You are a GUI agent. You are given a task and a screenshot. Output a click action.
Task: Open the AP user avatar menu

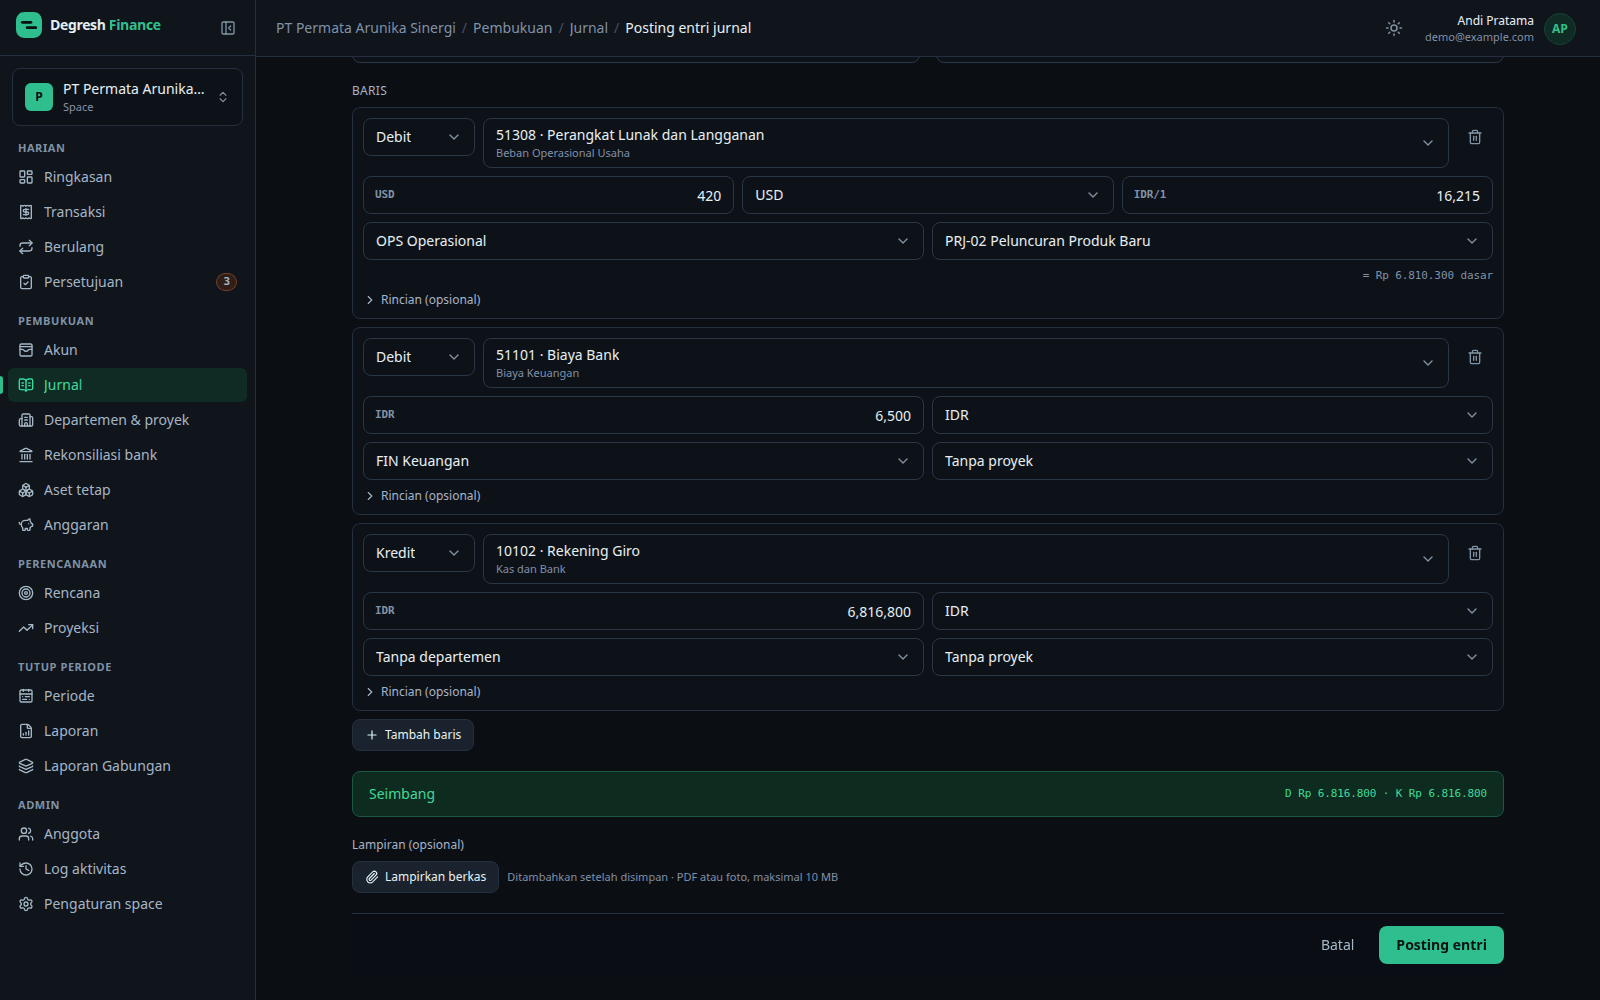pos(1559,29)
